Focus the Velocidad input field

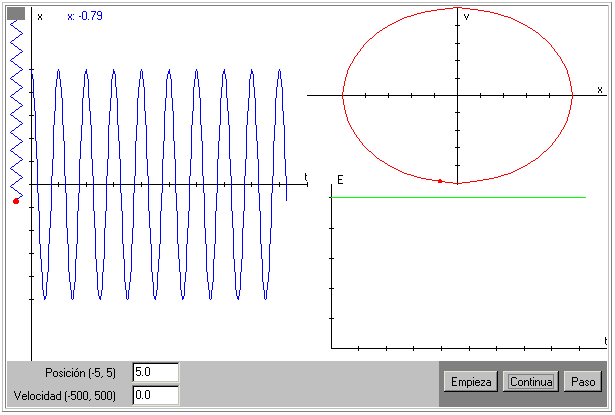pos(156,395)
